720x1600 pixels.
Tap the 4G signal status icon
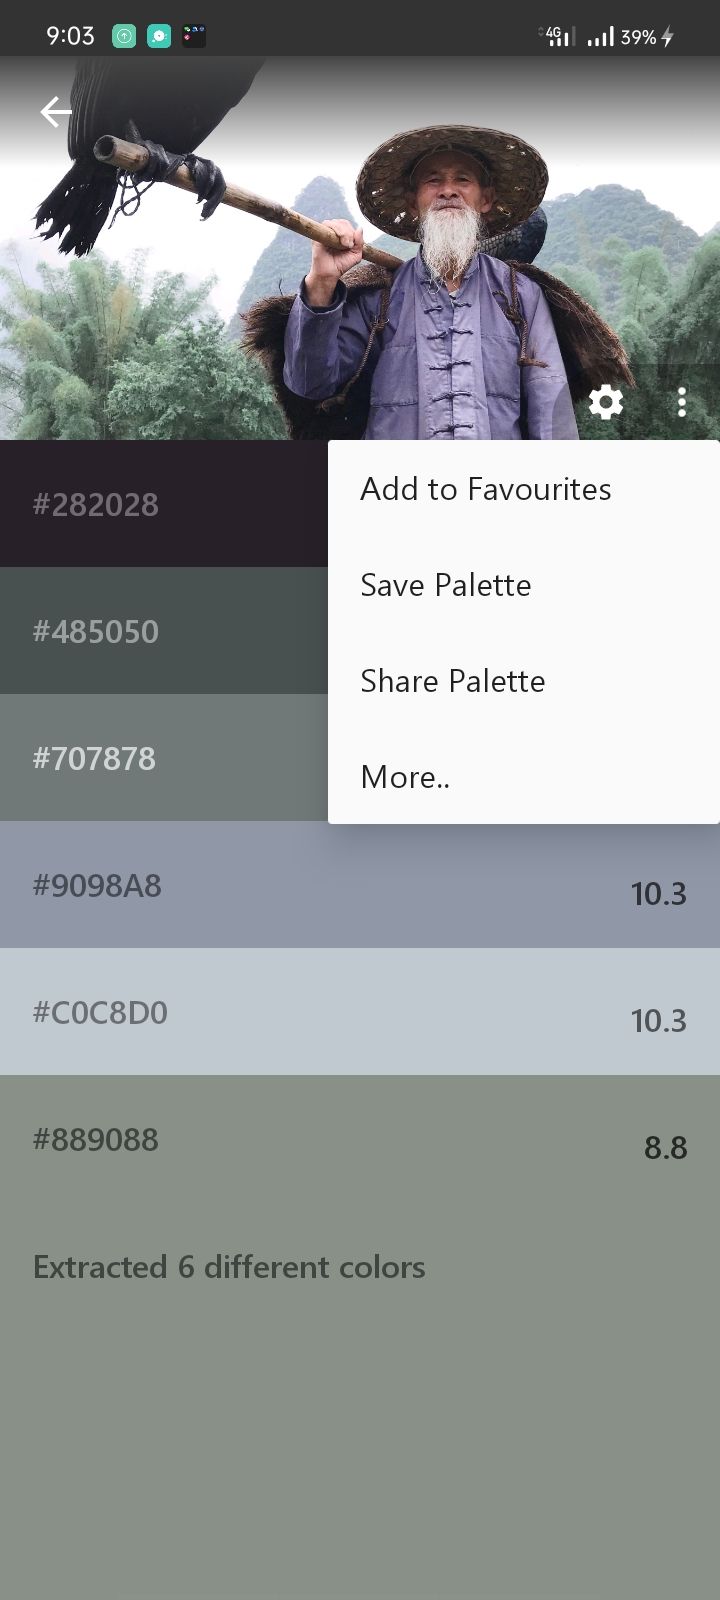(556, 36)
